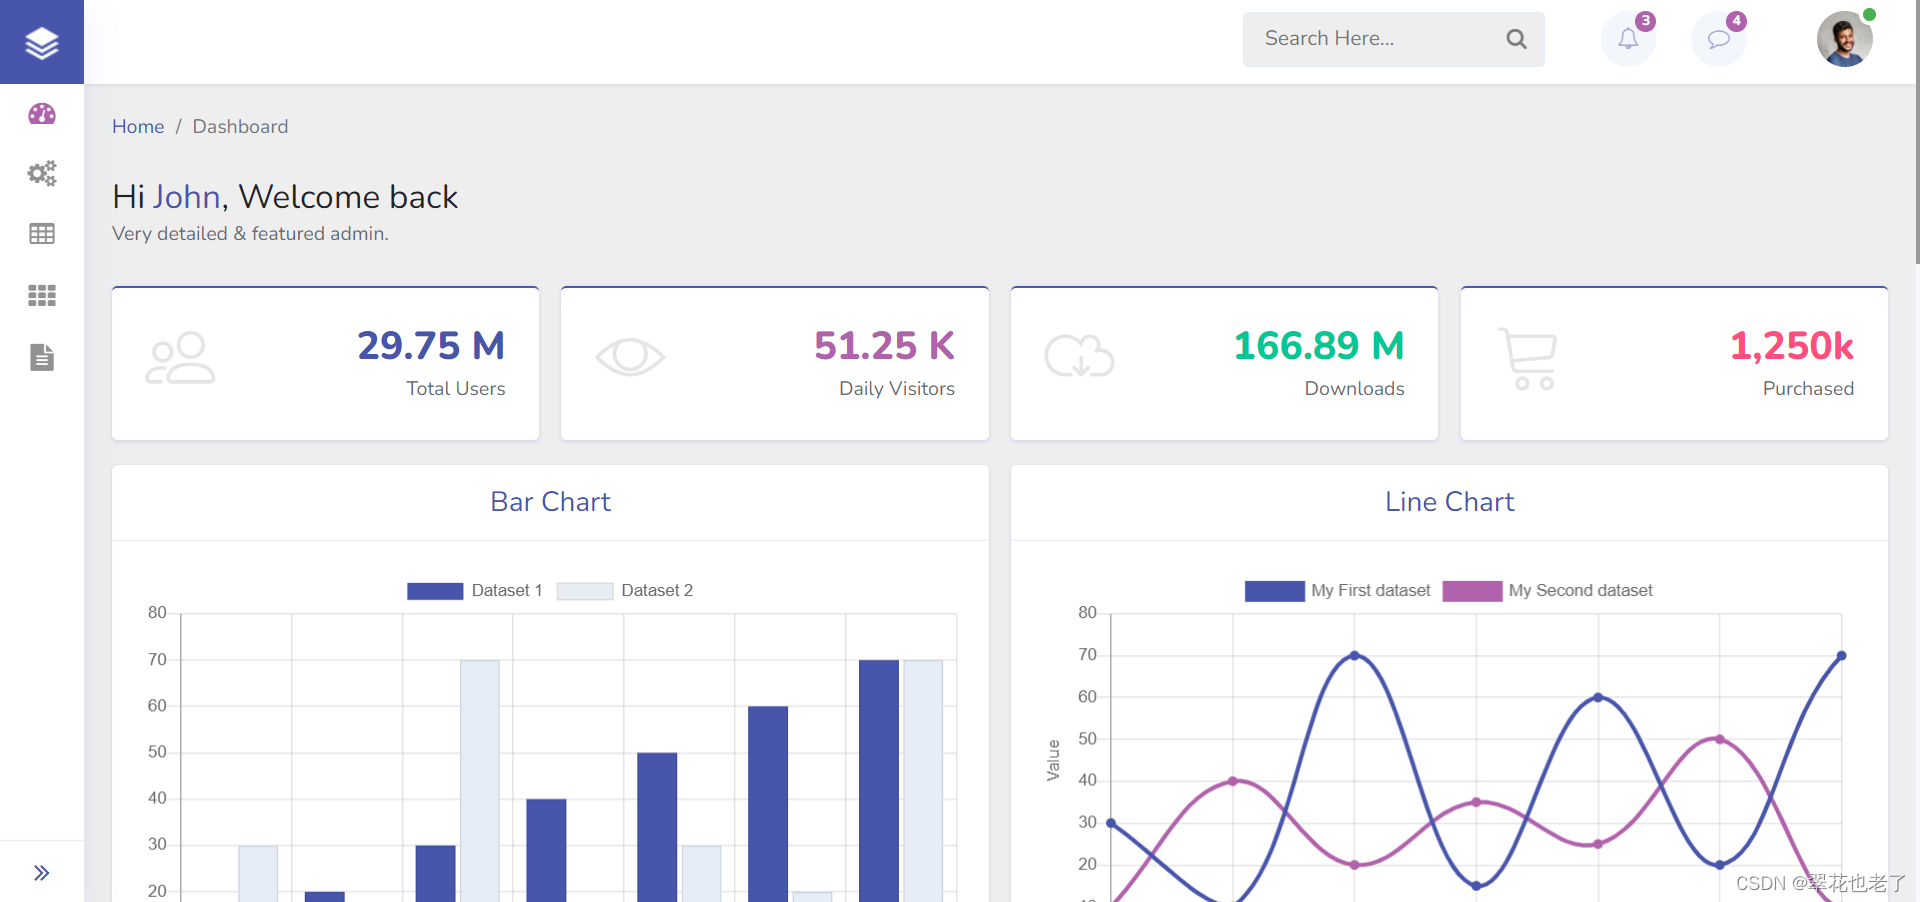Toggle My First dataset legend swatch
Screen dimensions: 1920x902
tap(1274, 591)
